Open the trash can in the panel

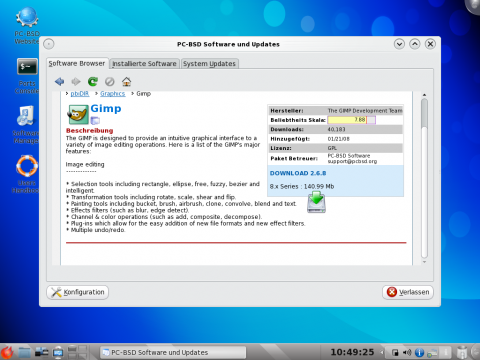pyautogui.click(x=462, y=352)
